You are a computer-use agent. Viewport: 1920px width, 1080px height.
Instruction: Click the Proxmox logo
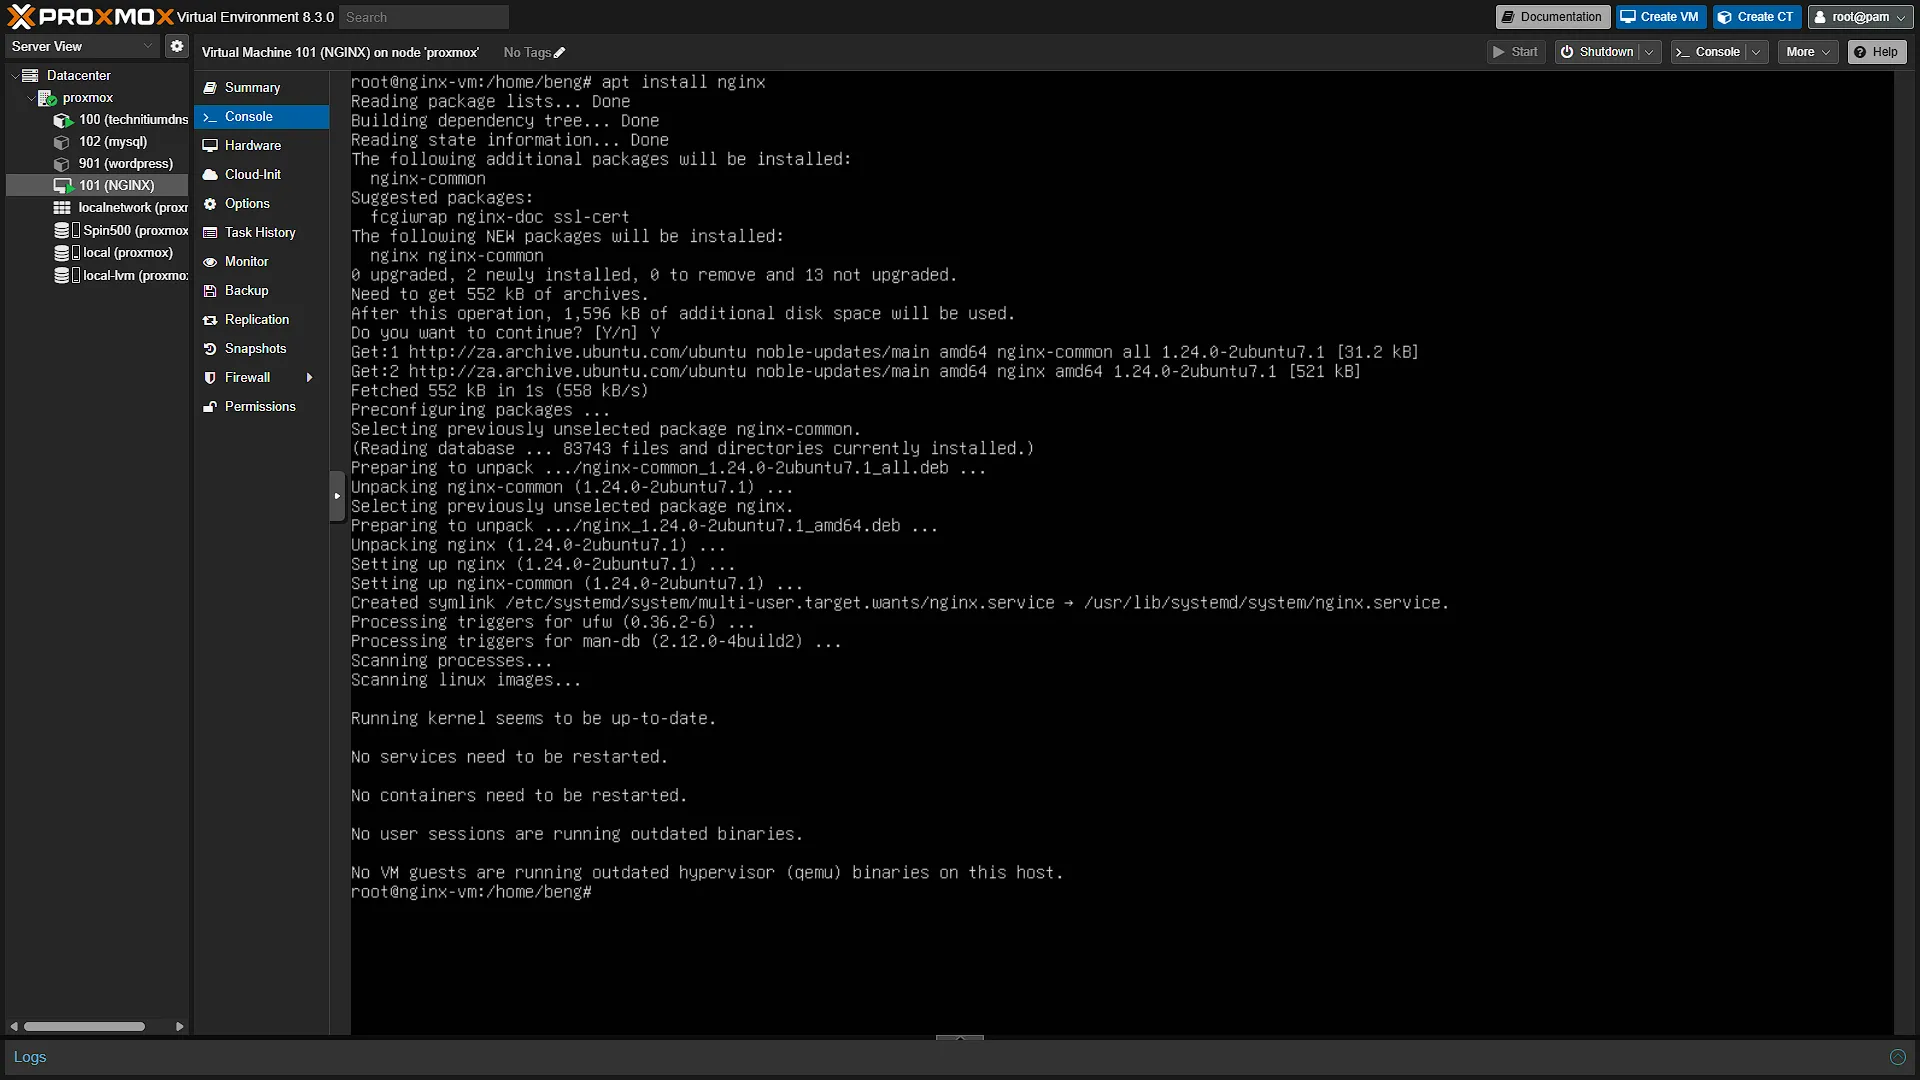[90, 16]
